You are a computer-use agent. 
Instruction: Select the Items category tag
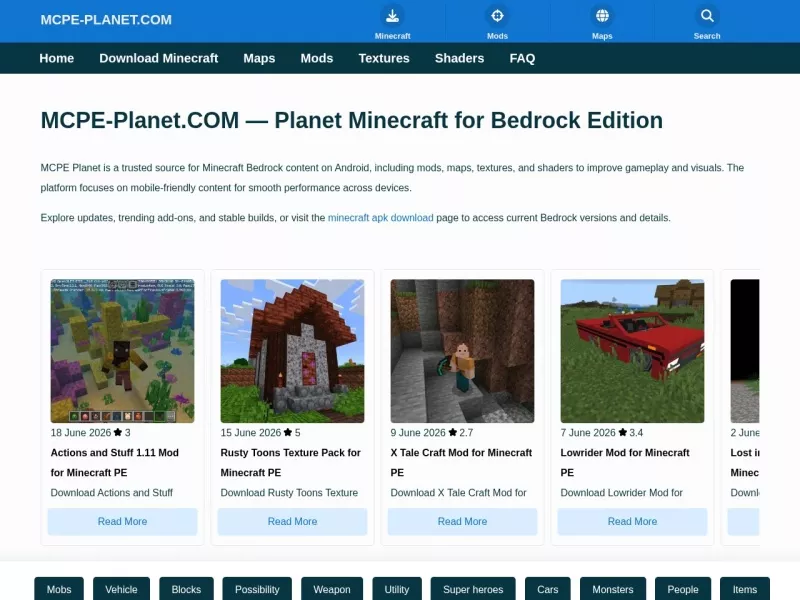point(745,589)
